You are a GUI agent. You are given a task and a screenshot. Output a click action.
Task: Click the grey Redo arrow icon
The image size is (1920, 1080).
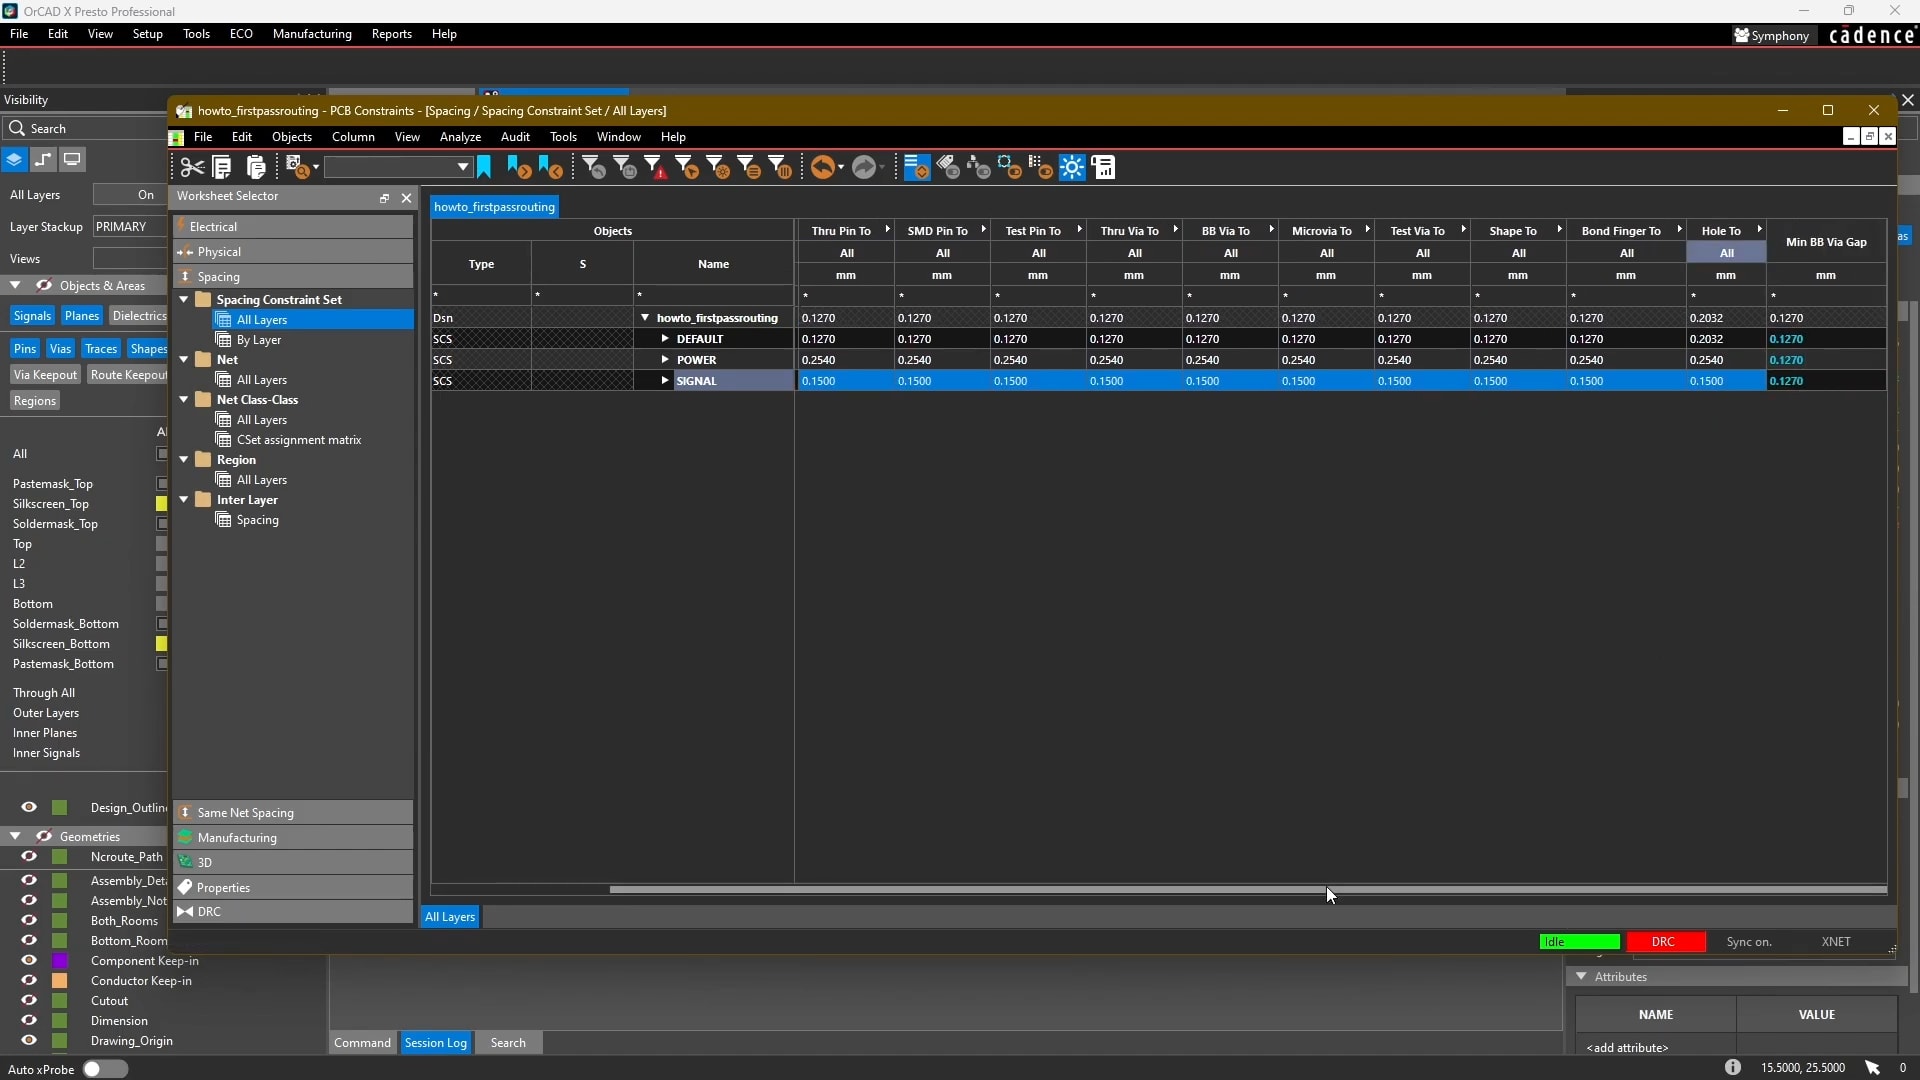pos(864,167)
